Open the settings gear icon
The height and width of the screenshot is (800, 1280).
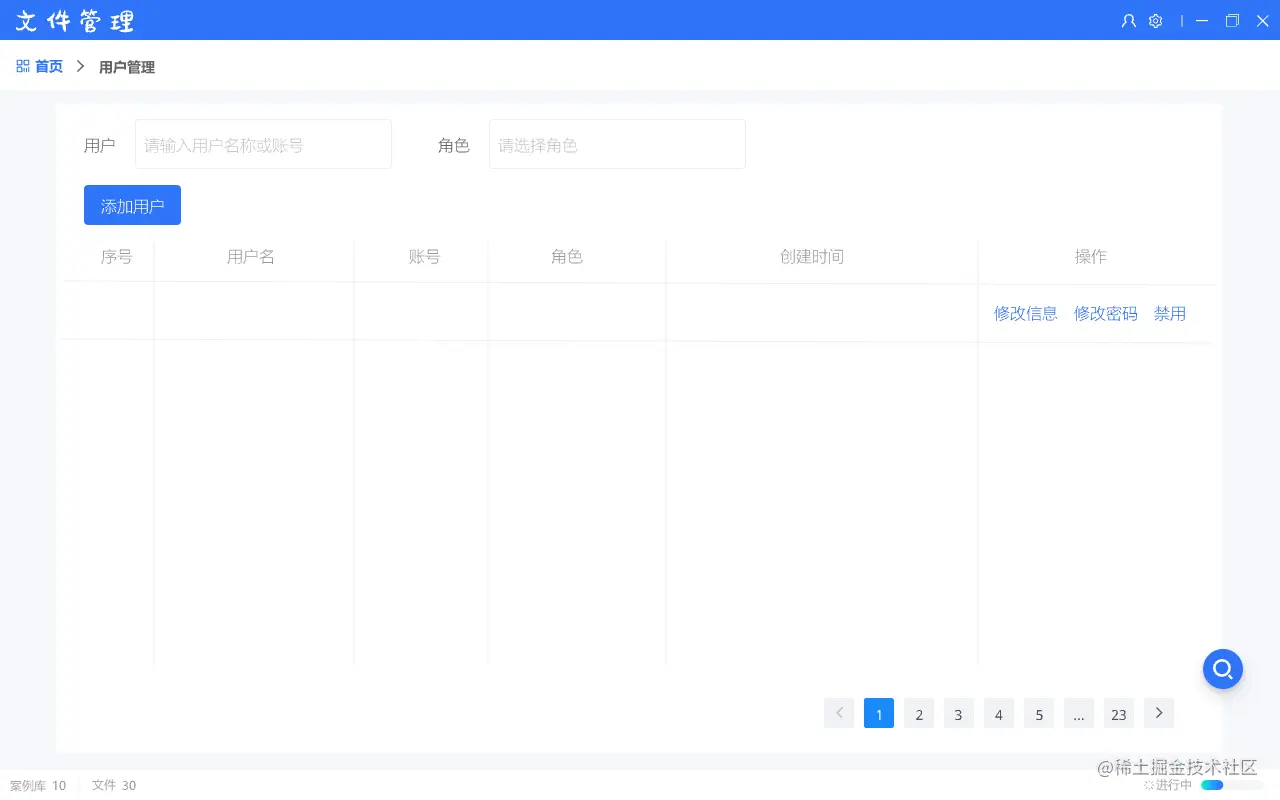(1155, 20)
